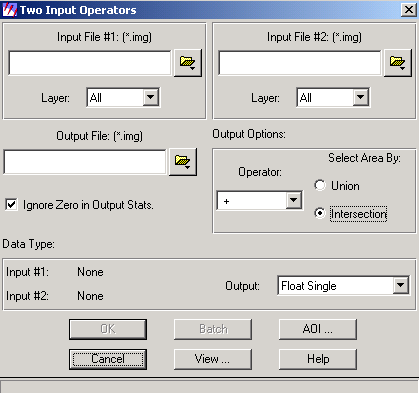Image resolution: width=419 pixels, height=393 pixels.
Task: Open Help for Two Input Operators
Action: pyautogui.click(x=318, y=359)
